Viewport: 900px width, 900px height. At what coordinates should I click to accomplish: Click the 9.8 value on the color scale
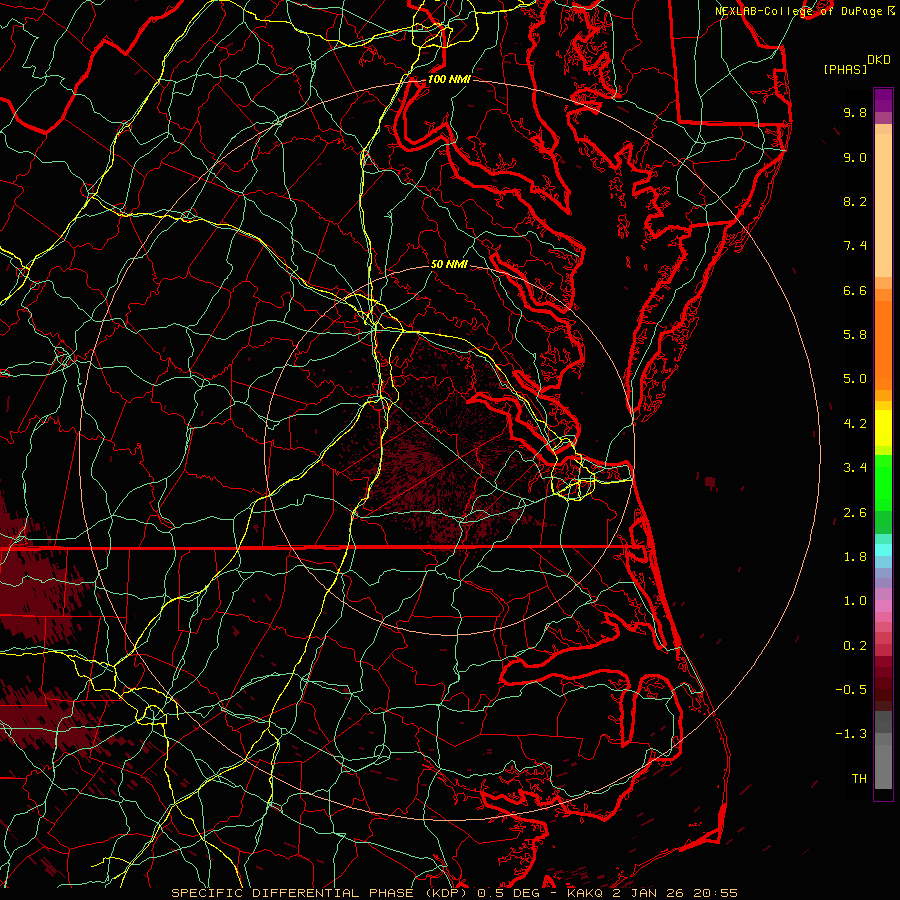point(855,112)
